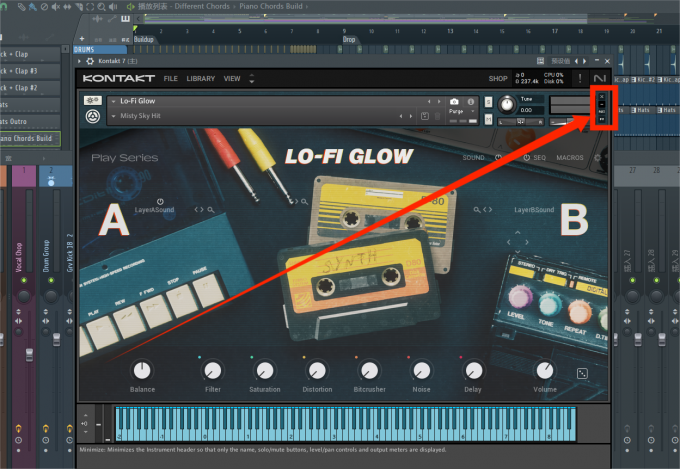Screen dimensions: 680x469
Task: Toggle mixer track 1 green enable LED
Action: click(x=24, y=280)
